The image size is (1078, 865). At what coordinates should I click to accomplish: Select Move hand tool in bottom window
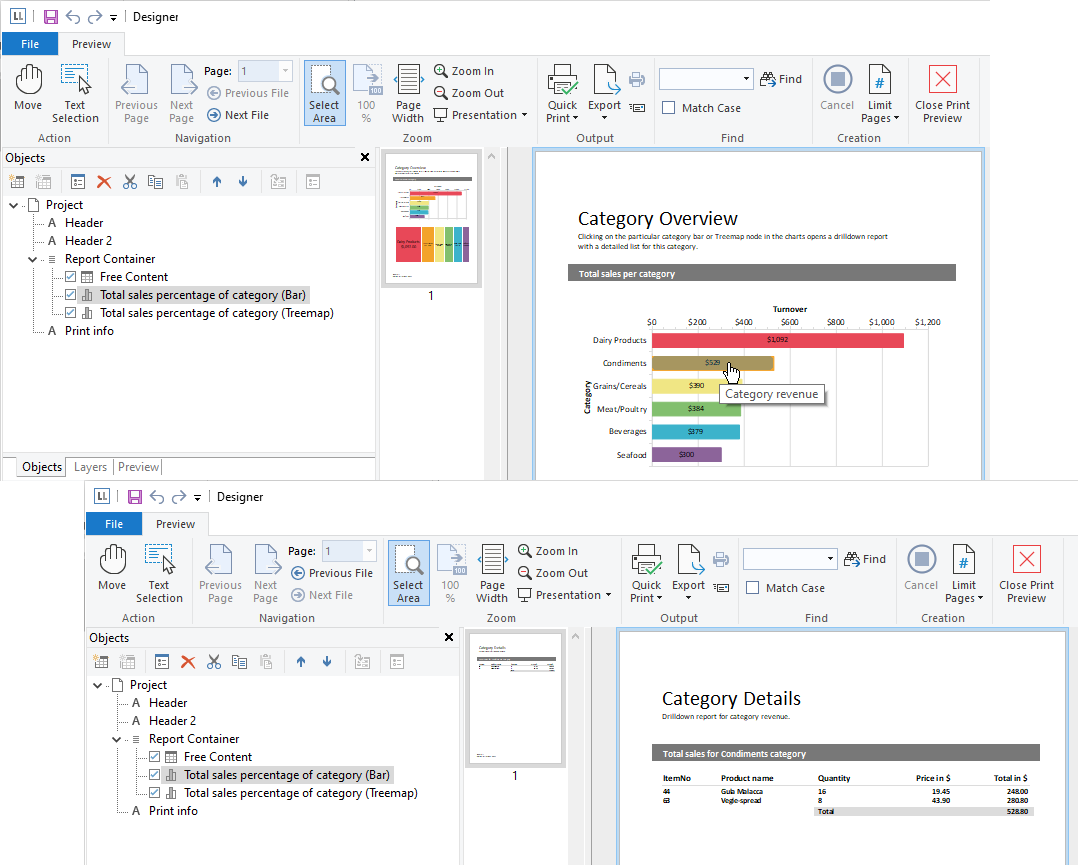112,568
